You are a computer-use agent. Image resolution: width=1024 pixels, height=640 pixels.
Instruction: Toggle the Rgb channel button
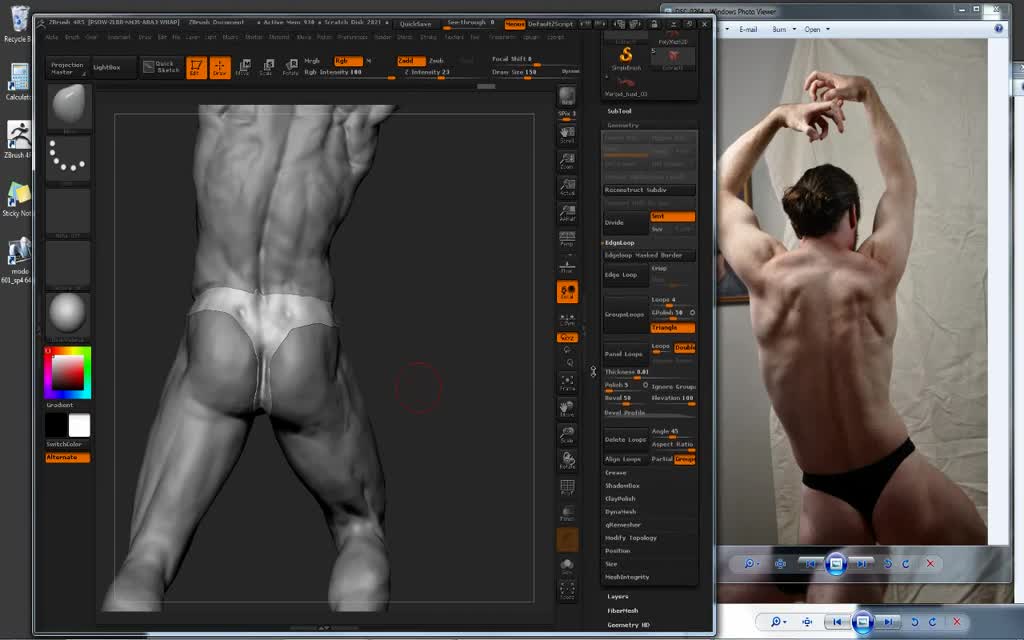[347, 61]
